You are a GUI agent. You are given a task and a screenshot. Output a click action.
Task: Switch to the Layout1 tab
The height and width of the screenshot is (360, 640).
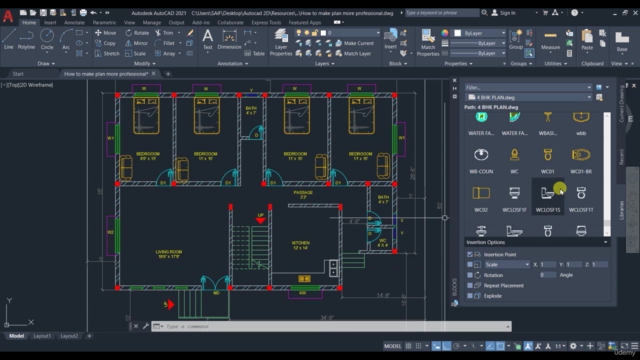coord(42,336)
